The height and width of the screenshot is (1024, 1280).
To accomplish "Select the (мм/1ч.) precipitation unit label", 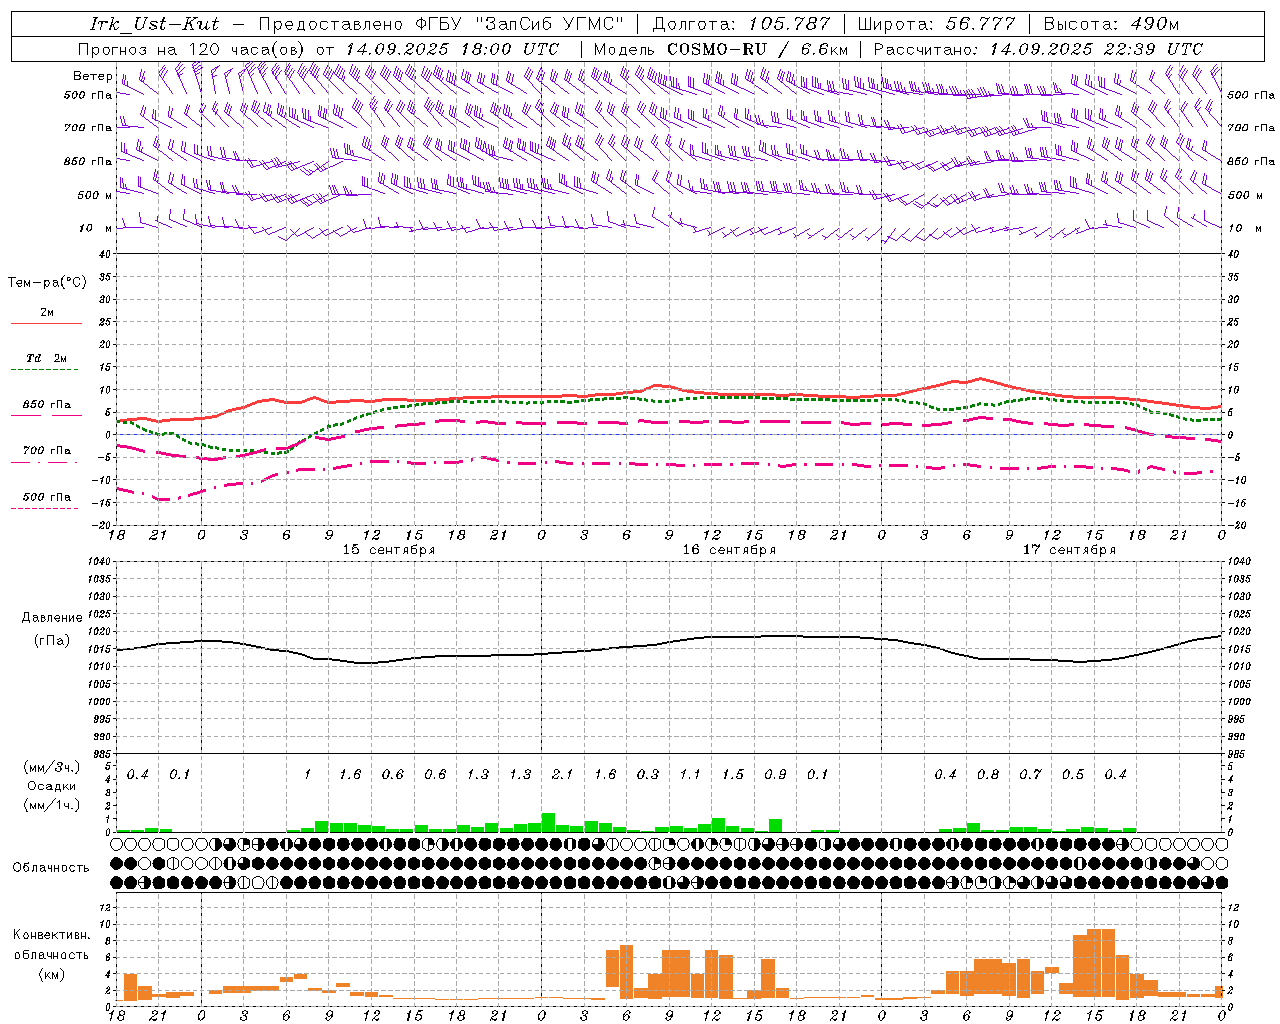I will tap(52, 805).
